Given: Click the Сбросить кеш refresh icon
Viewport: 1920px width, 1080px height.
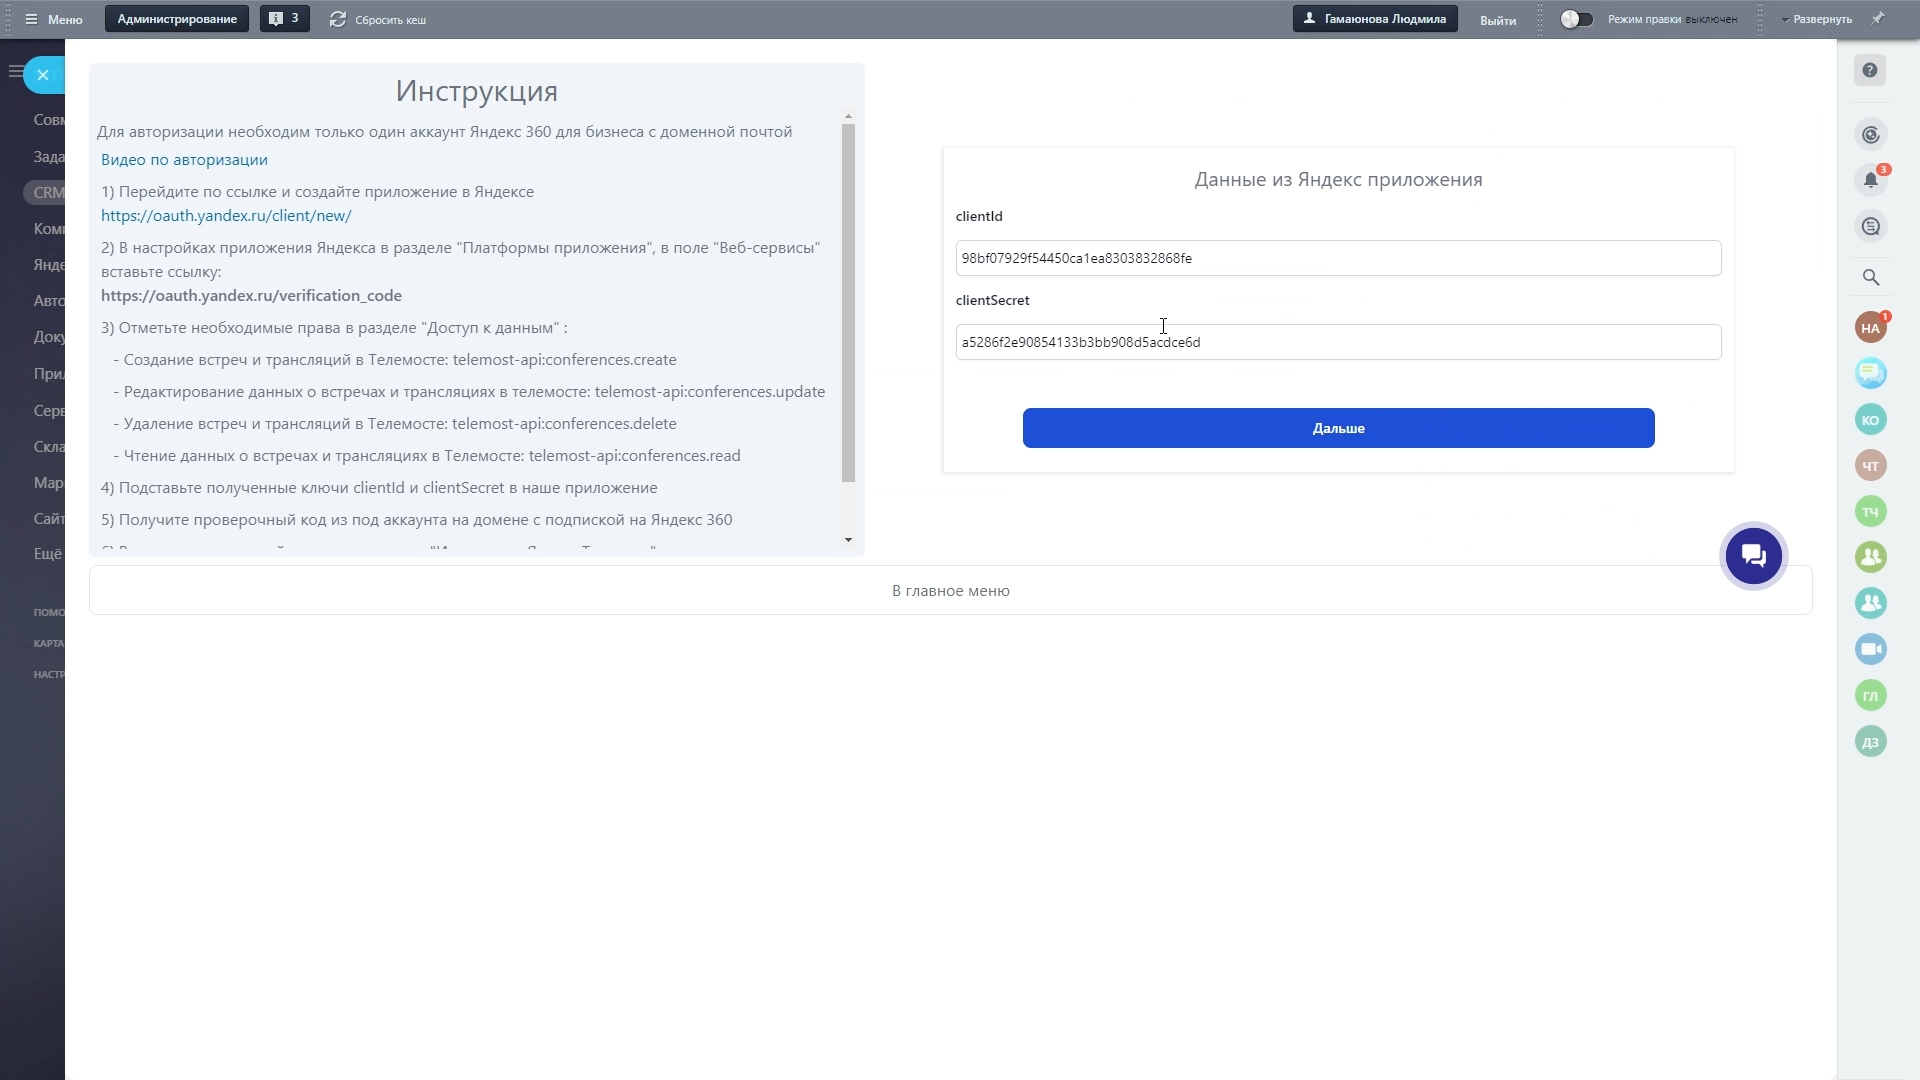Looking at the screenshot, I should coord(338,19).
